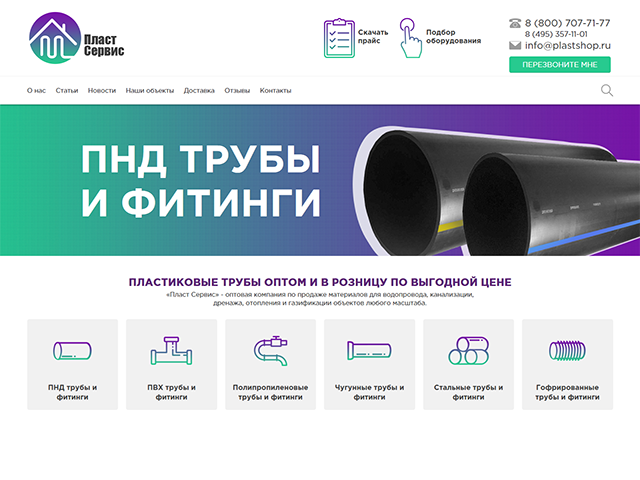Click the Скачать прайс link
The image size is (640, 480).
373,36
